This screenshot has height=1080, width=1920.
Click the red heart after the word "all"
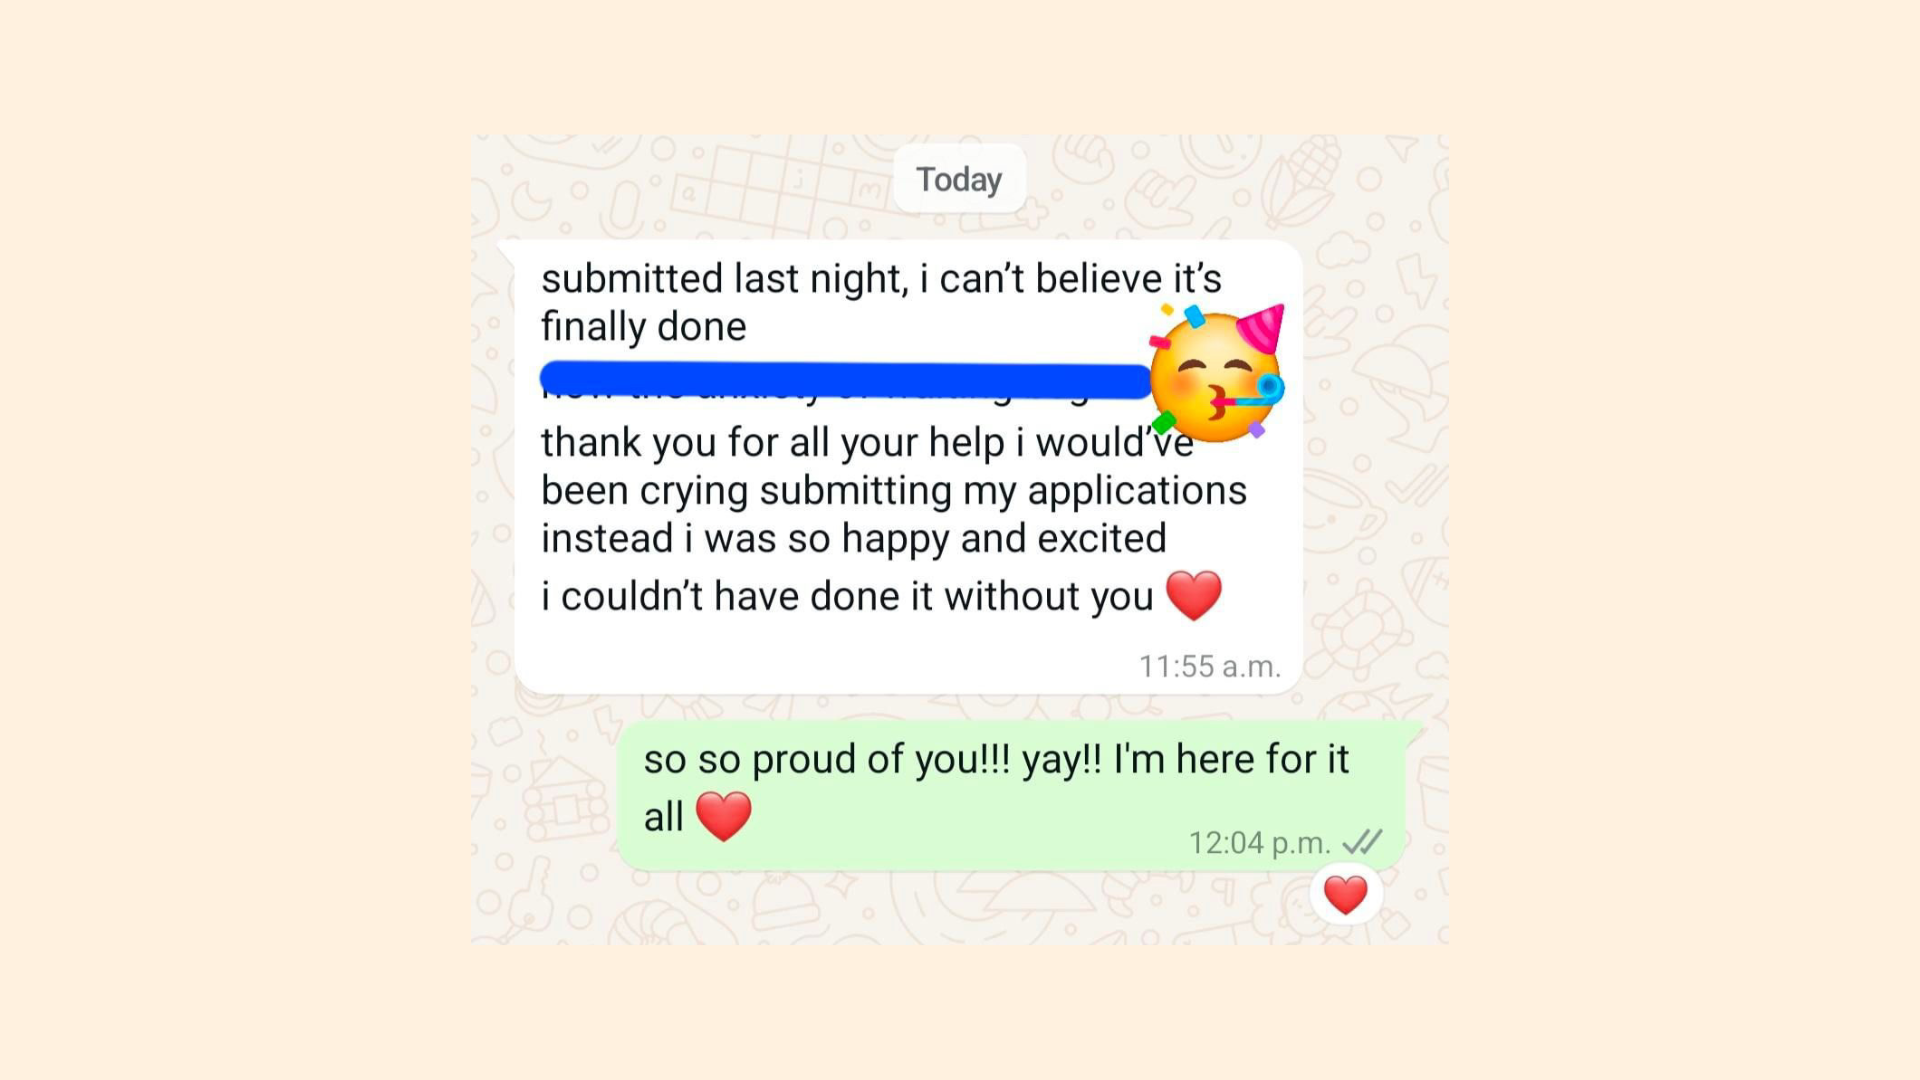pyautogui.click(x=723, y=816)
